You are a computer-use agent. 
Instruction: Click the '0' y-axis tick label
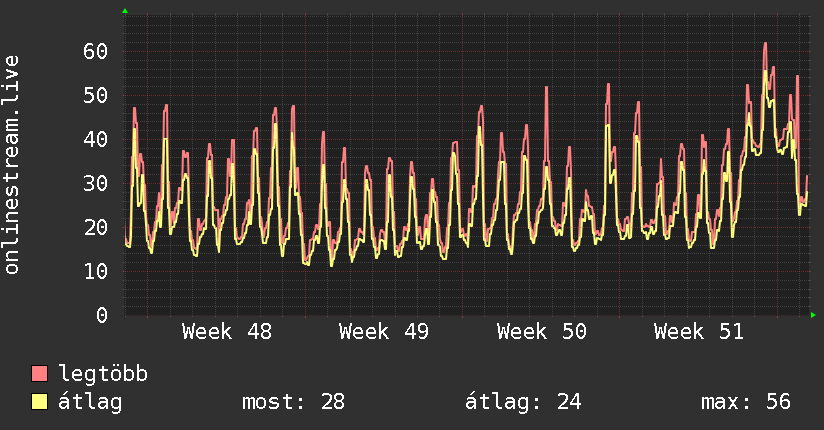pyautogui.click(x=102, y=315)
